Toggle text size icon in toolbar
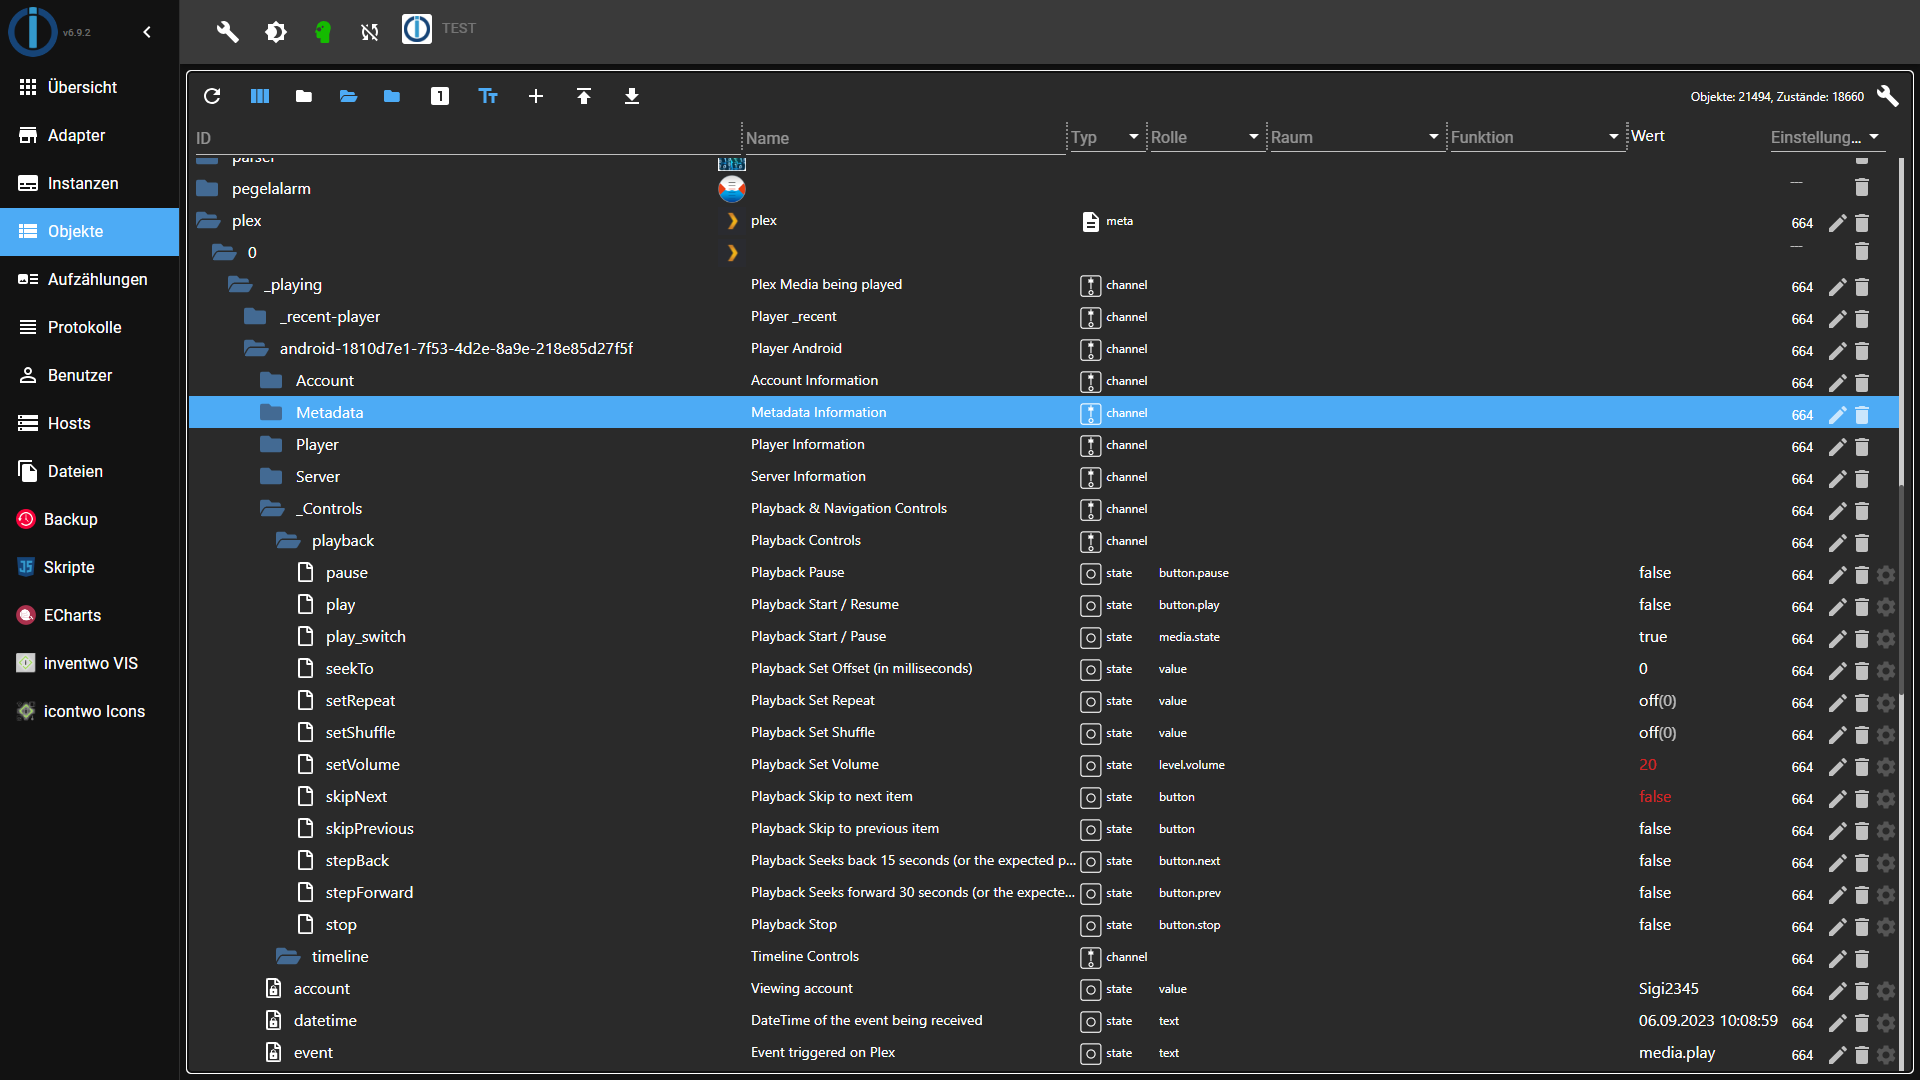 (x=488, y=96)
